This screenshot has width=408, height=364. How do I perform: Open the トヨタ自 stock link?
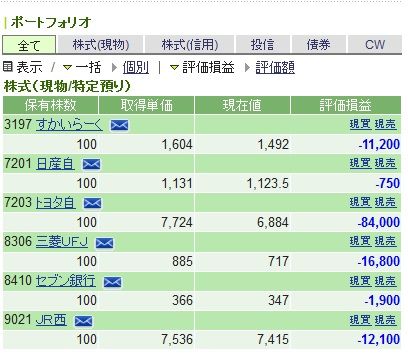(x=55, y=202)
